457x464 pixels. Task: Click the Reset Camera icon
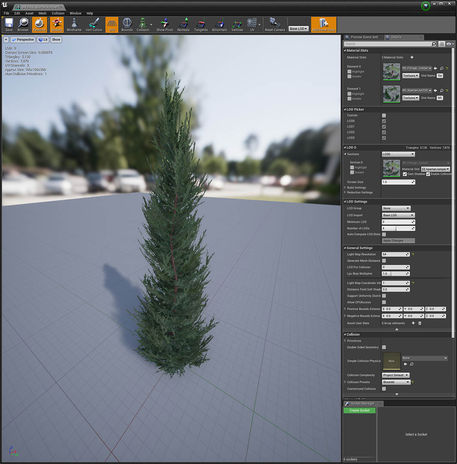tap(275, 24)
